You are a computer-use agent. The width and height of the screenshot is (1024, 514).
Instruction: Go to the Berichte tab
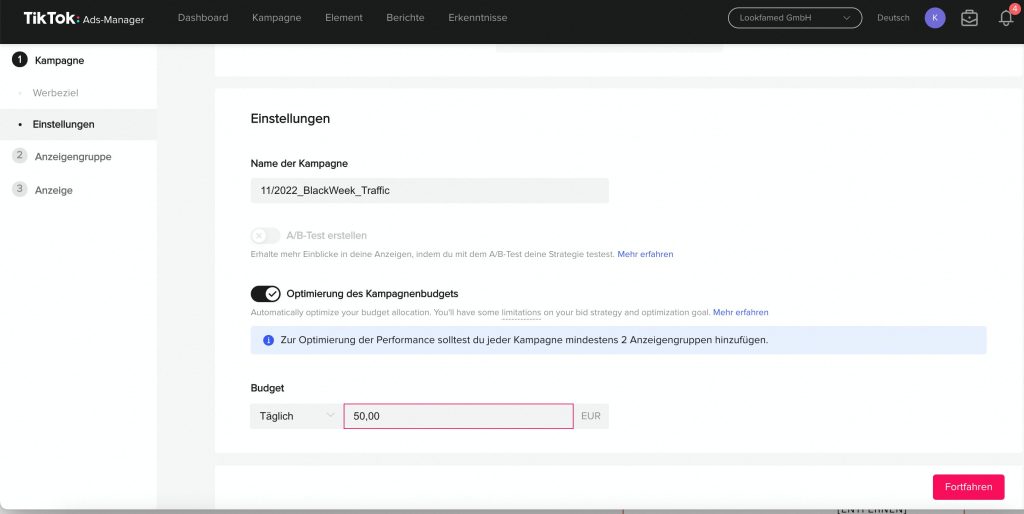pos(405,18)
